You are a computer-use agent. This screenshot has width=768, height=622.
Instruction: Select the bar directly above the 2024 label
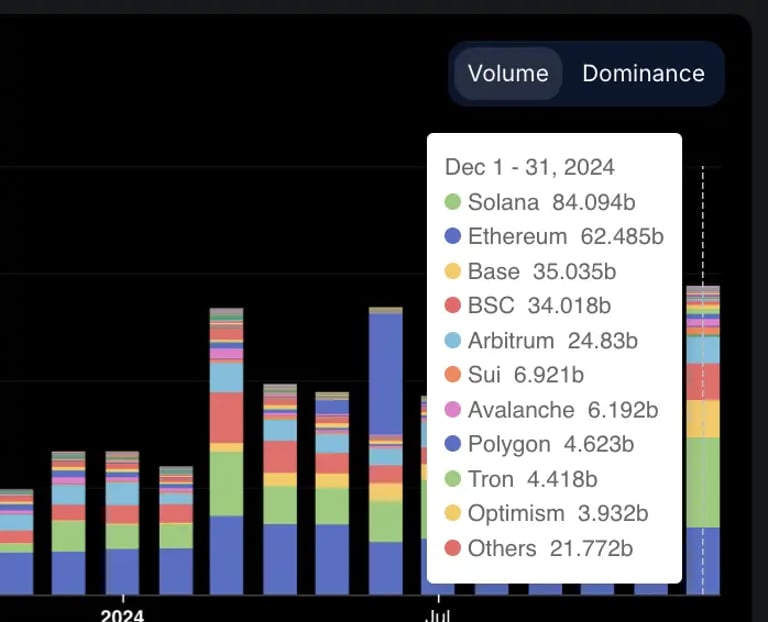(122, 523)
